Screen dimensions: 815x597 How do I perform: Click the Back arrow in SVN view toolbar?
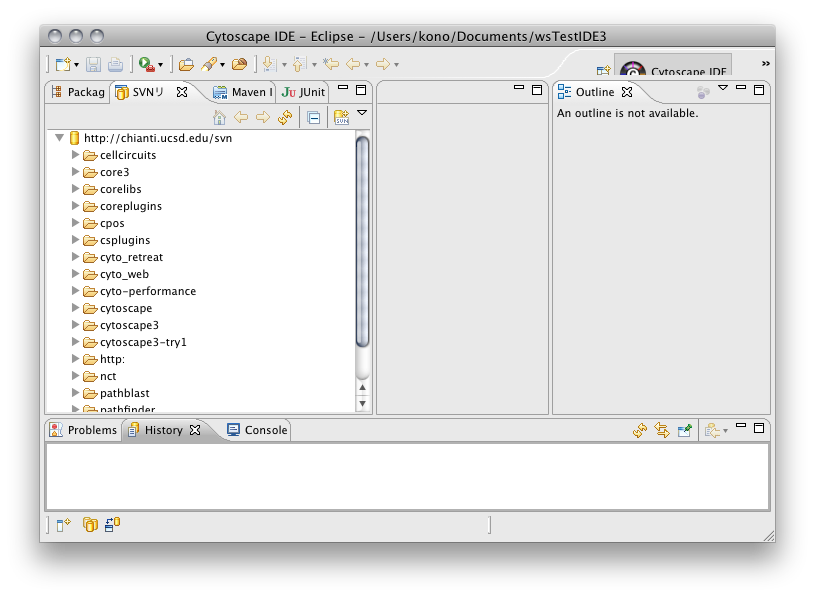point(241,117)
